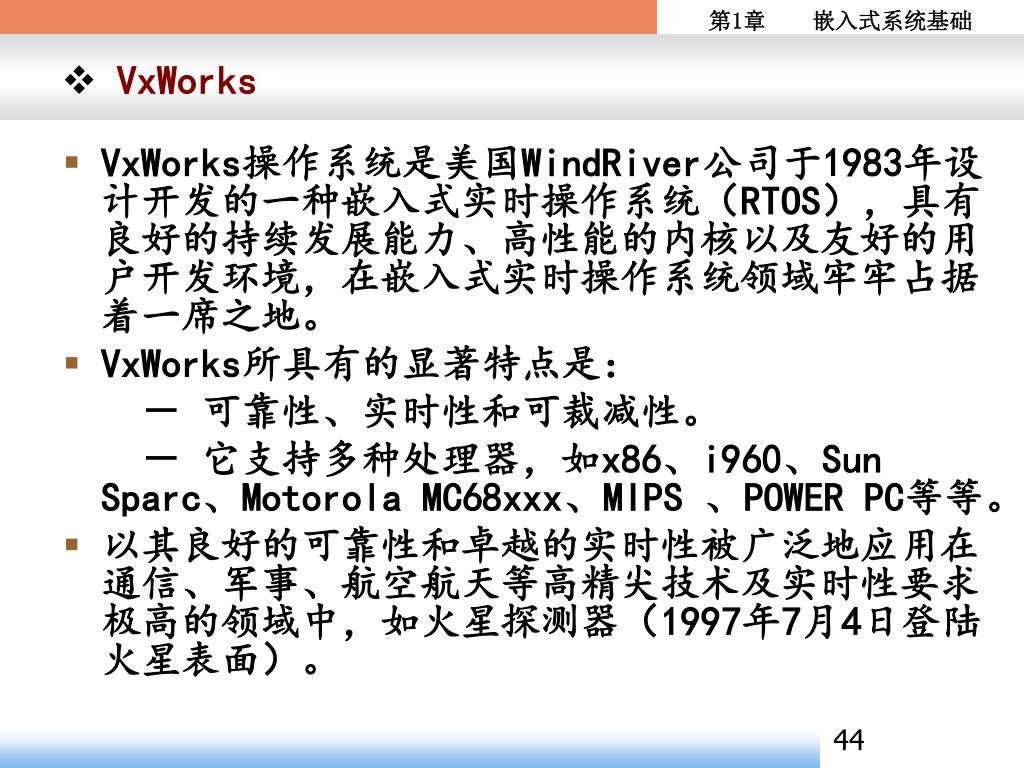Click the text "MIPS"
This screenshot has height=768, width=1024.
pyautogui.click(x=642, y=498)
